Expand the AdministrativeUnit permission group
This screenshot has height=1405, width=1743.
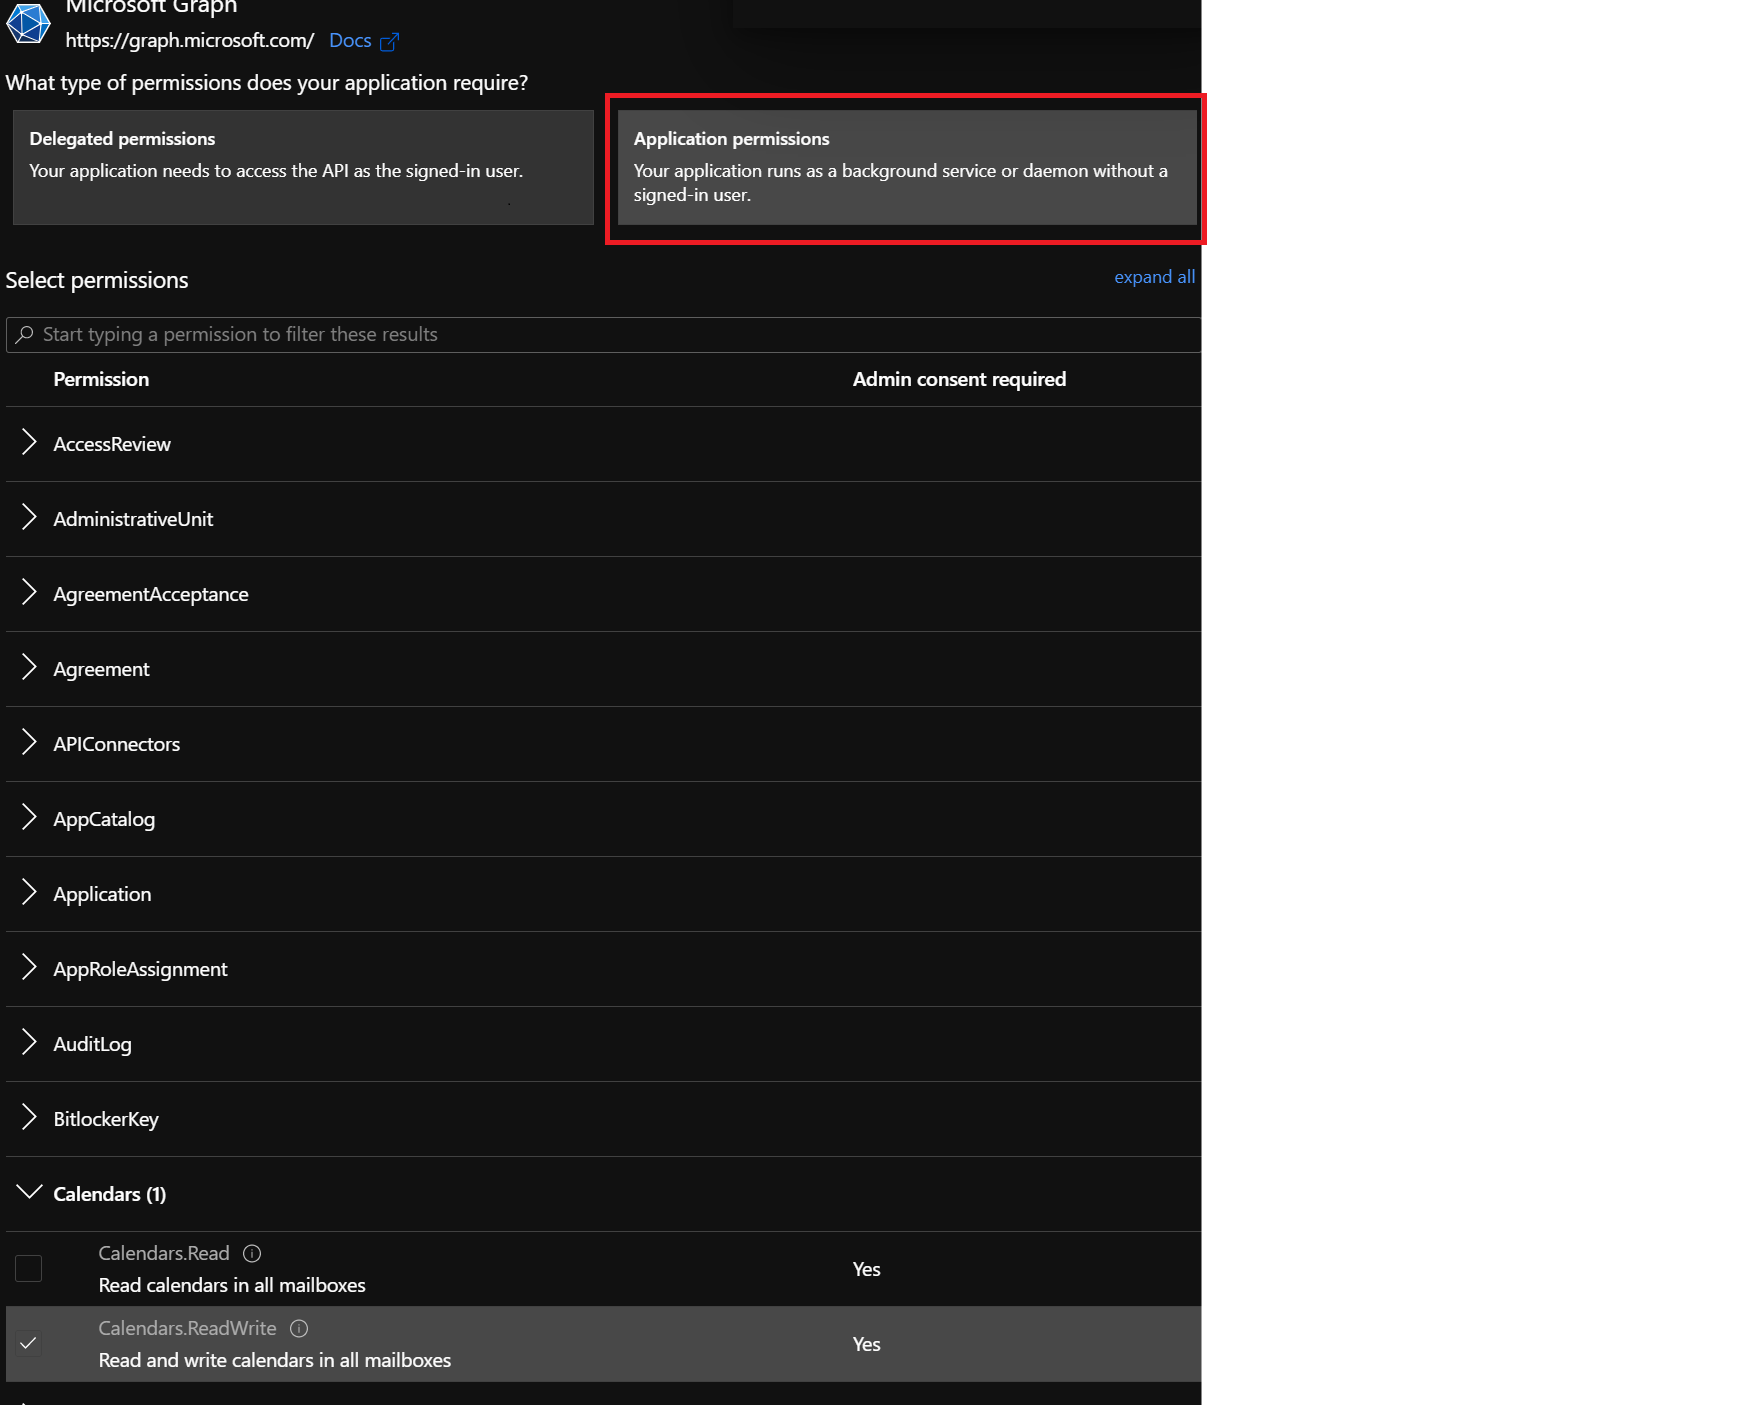pyautogui.click(x=29, y=518)
